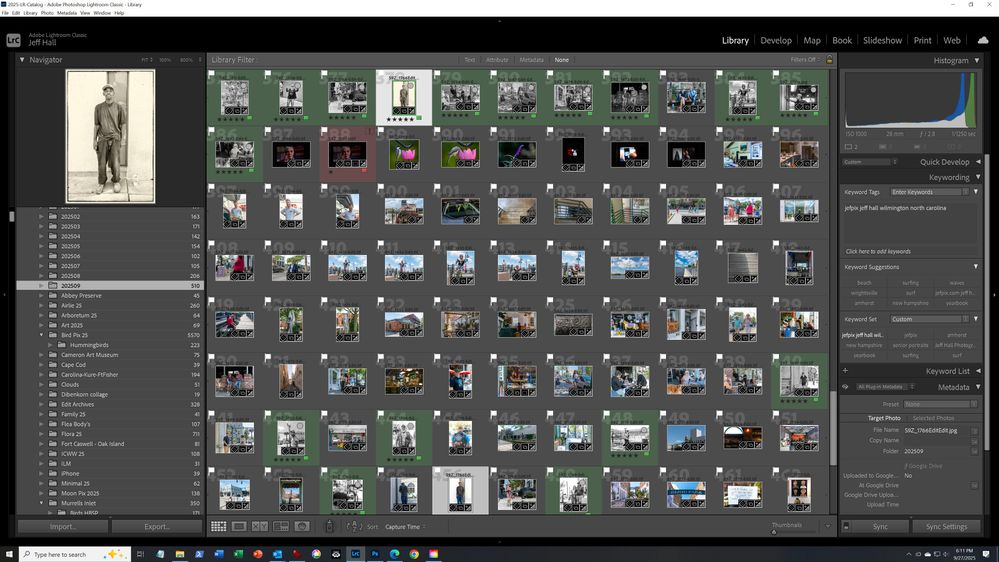Open People view face icon
The width and height of the screenshot is (999, 562).
[x=302, y=526]
